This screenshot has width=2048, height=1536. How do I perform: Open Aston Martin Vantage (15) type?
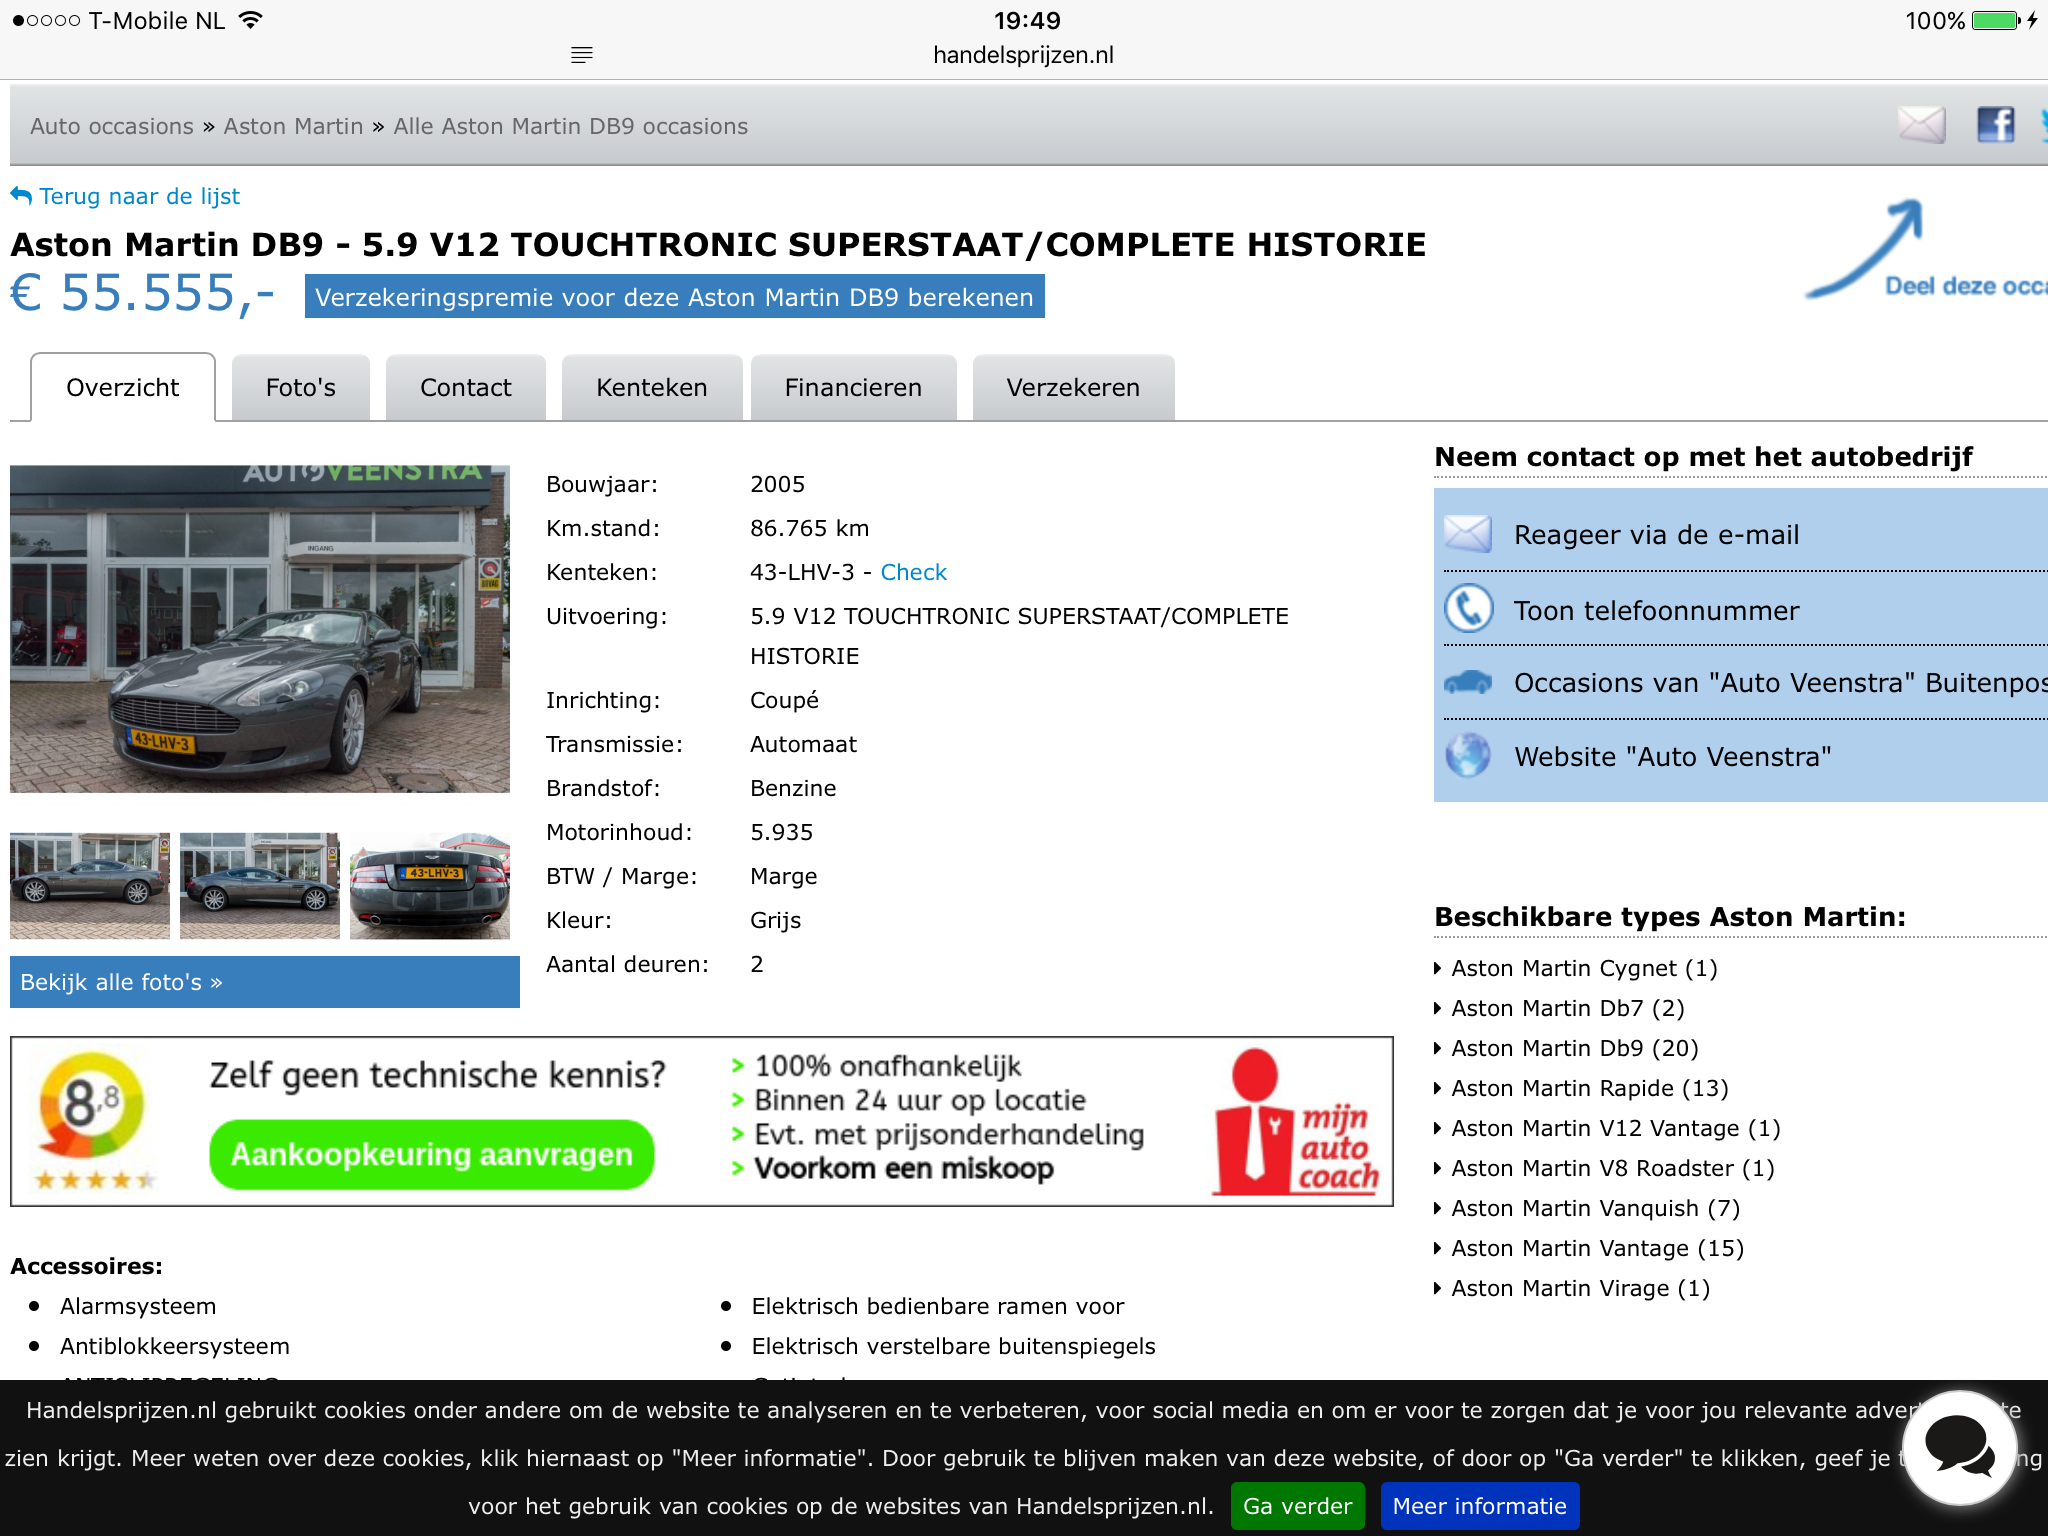1598,1248
